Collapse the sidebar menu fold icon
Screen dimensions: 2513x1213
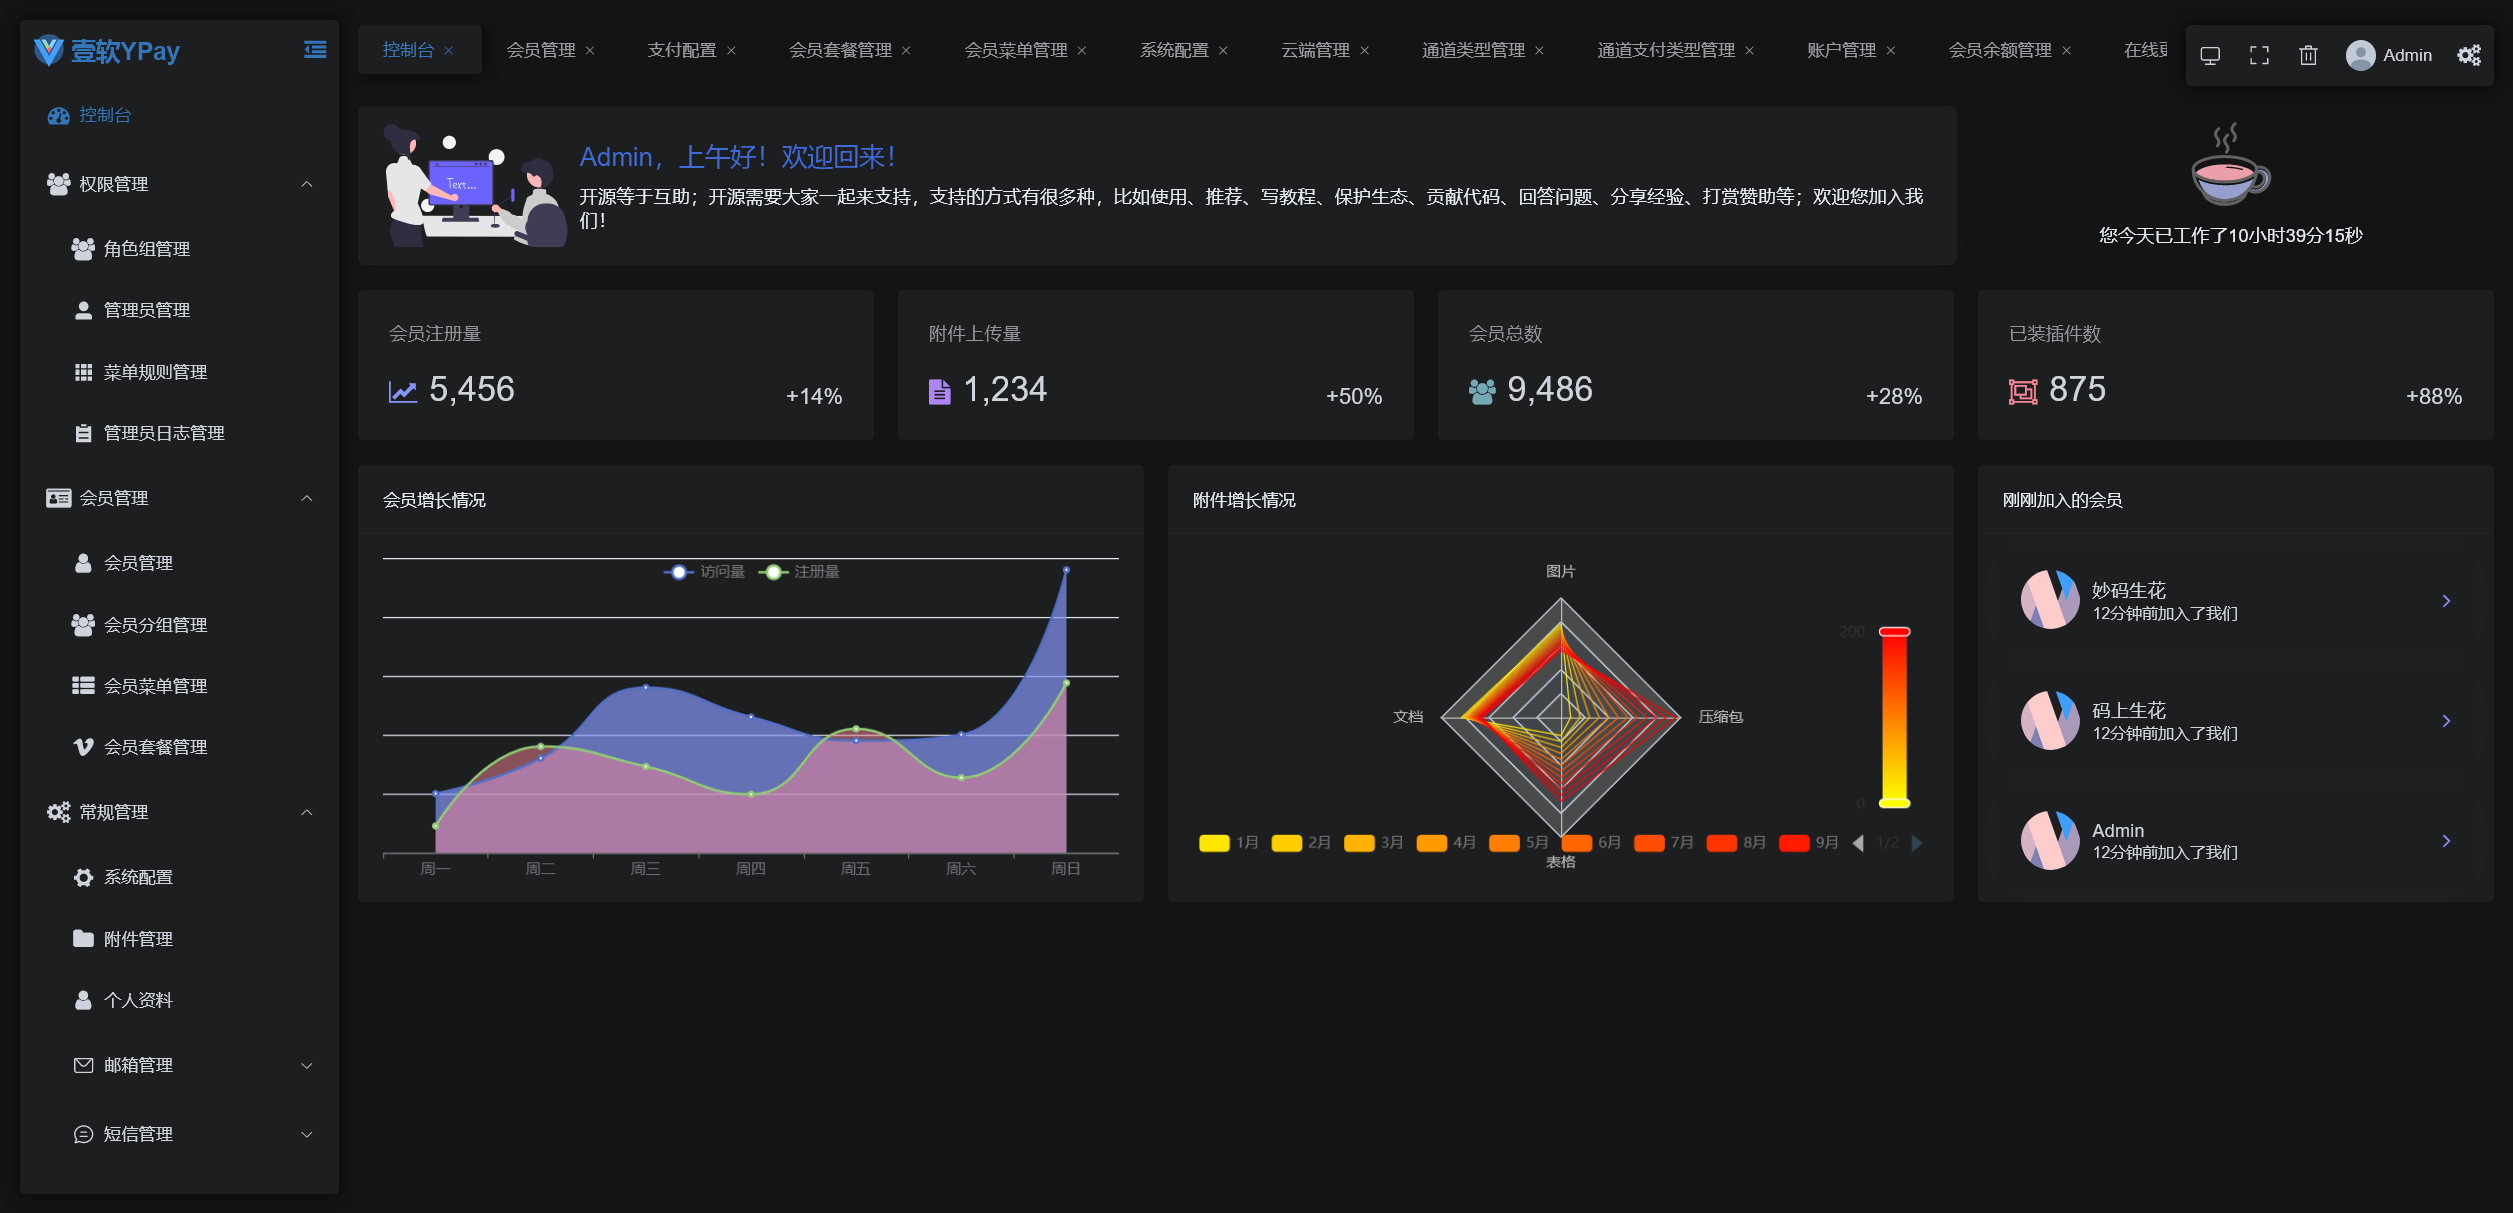click(315, 50)
